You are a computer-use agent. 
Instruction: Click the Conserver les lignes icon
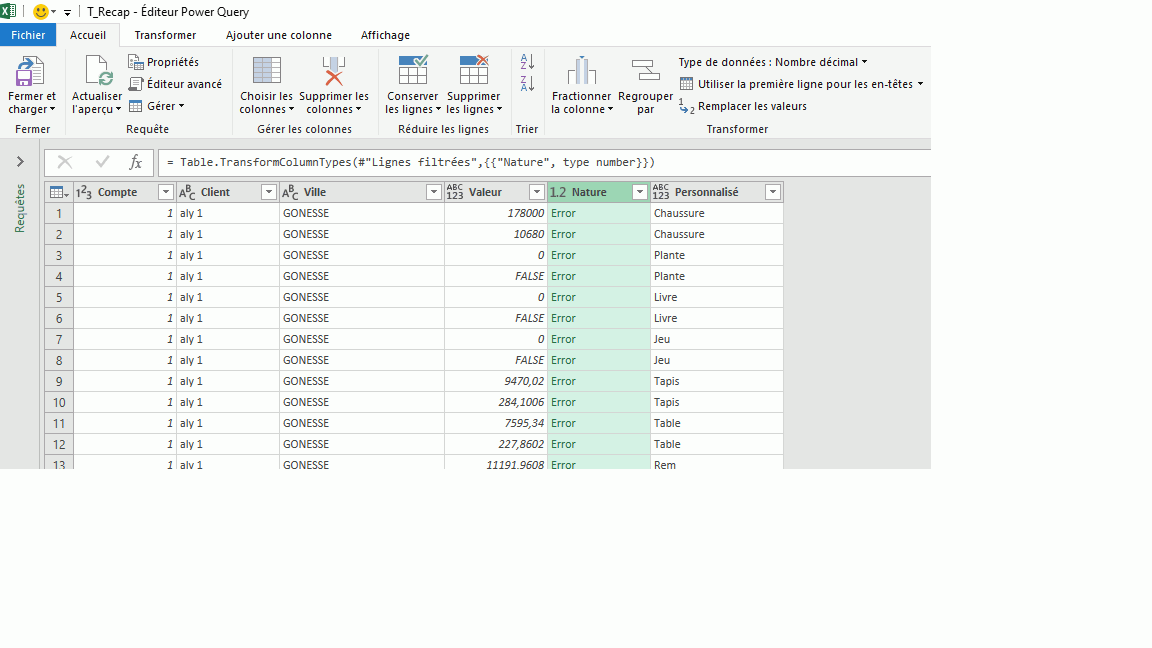click(413, 71)
